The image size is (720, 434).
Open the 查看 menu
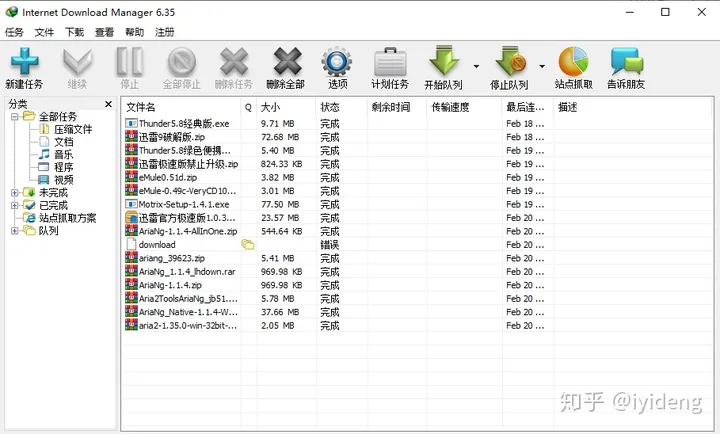click(104, 32)
